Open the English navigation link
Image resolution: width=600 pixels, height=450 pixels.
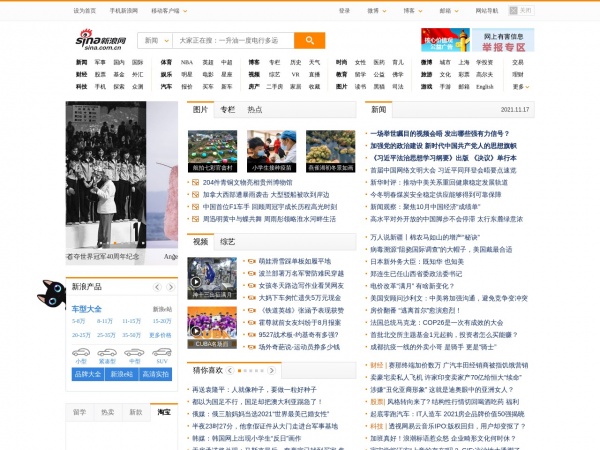coord(485,87)
